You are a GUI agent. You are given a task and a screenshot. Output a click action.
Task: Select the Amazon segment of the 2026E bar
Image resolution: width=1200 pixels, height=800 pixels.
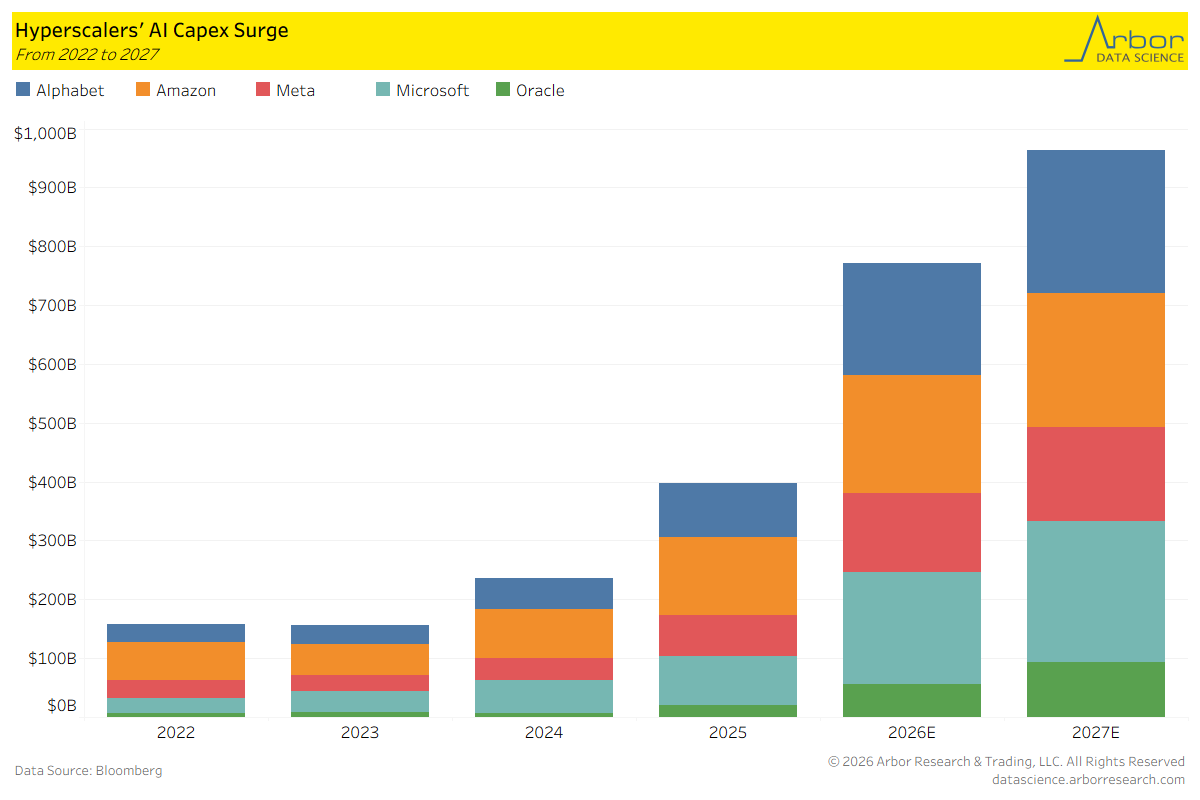pos(912,434)
